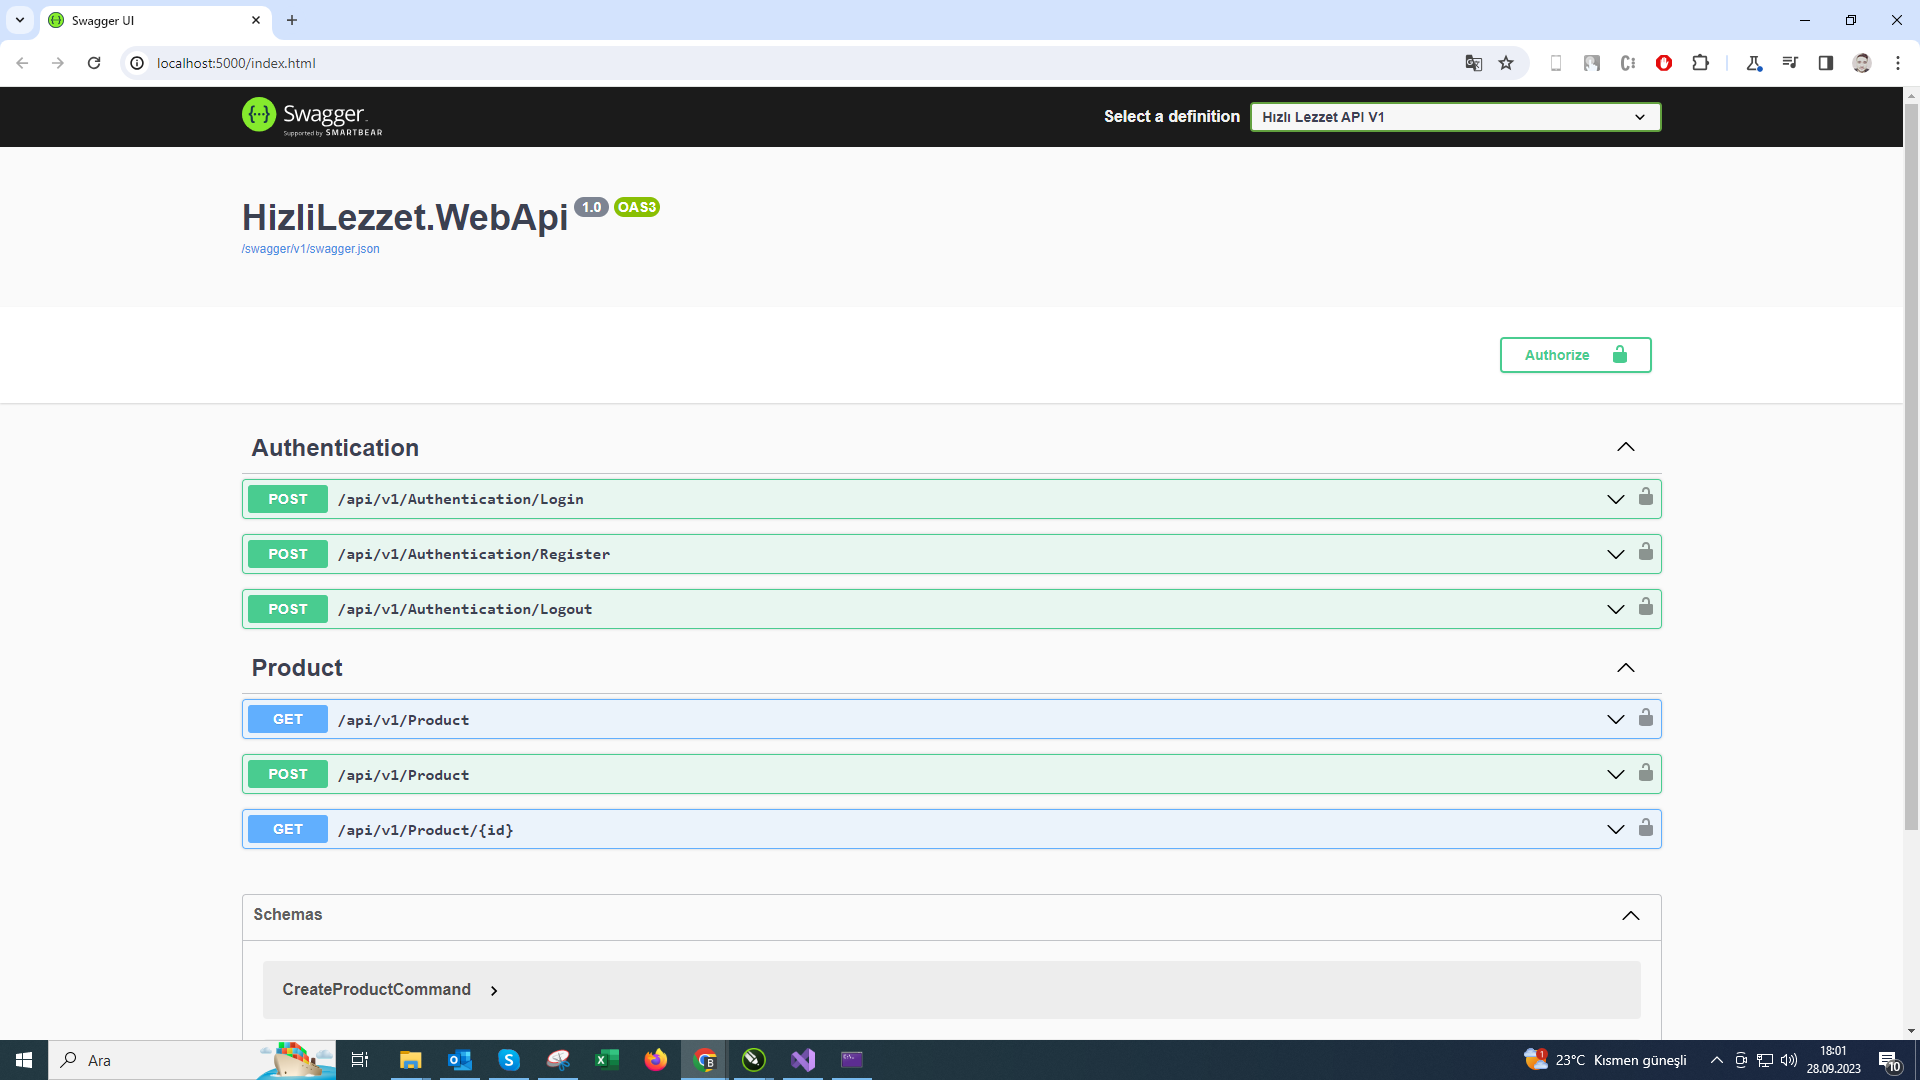Click the lock icon on the Register endpoint
1920x1080 pixels.
point(1645,552)
